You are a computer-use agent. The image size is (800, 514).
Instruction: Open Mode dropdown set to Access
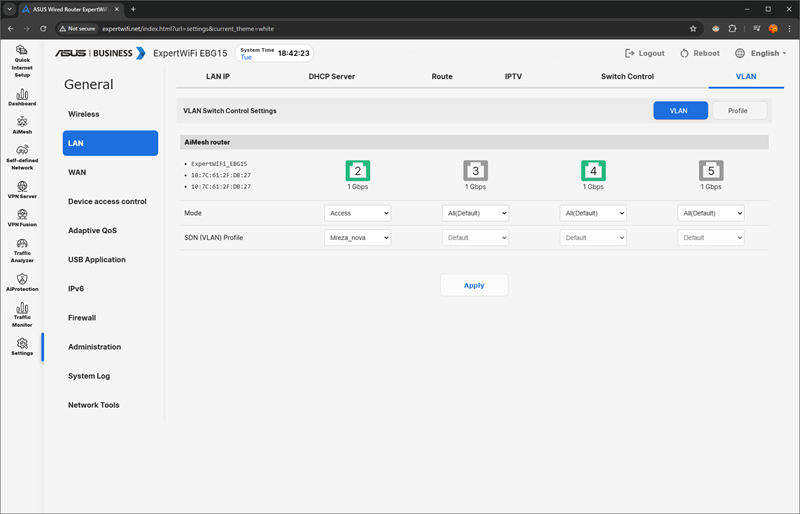357,213
